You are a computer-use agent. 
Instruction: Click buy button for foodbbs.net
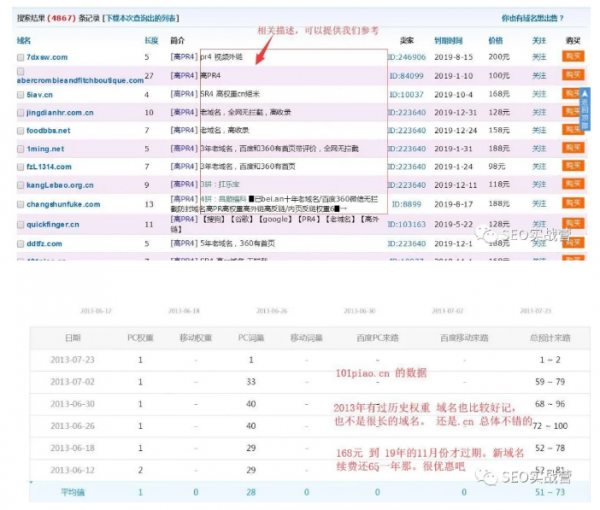(573, 130)
